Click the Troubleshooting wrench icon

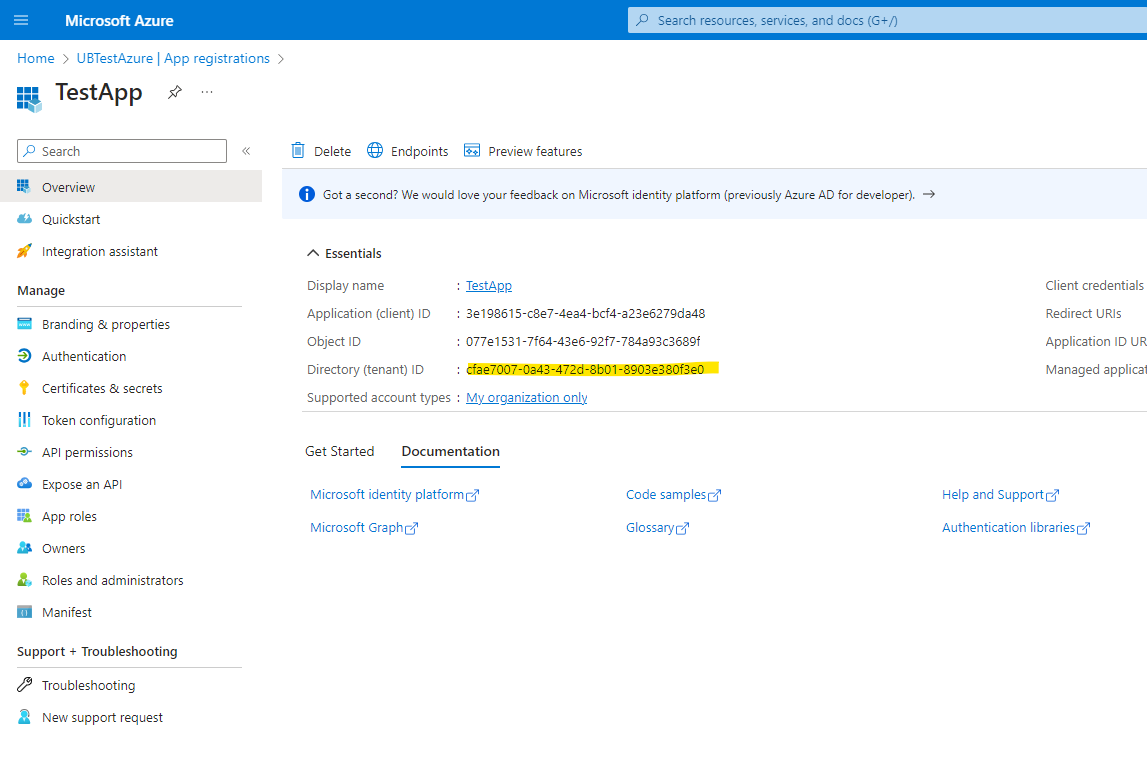[x=24, y=685]
